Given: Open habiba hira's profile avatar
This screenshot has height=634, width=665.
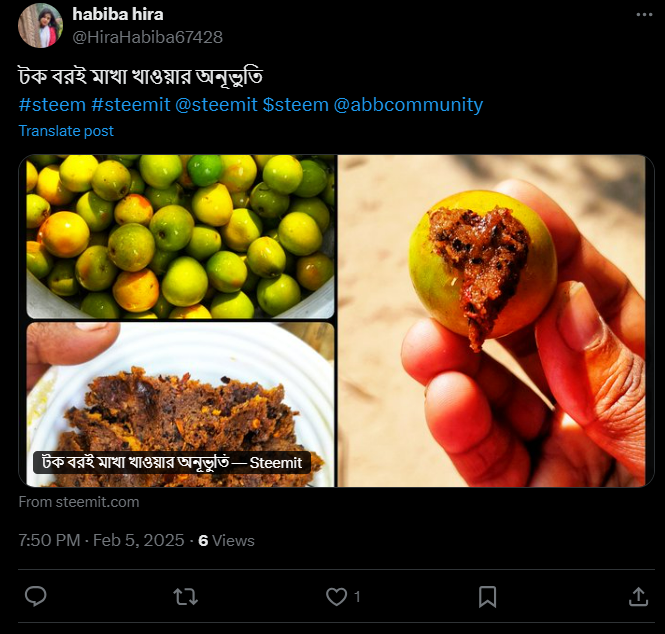Looking at the screenshot, I should [41, 25].
